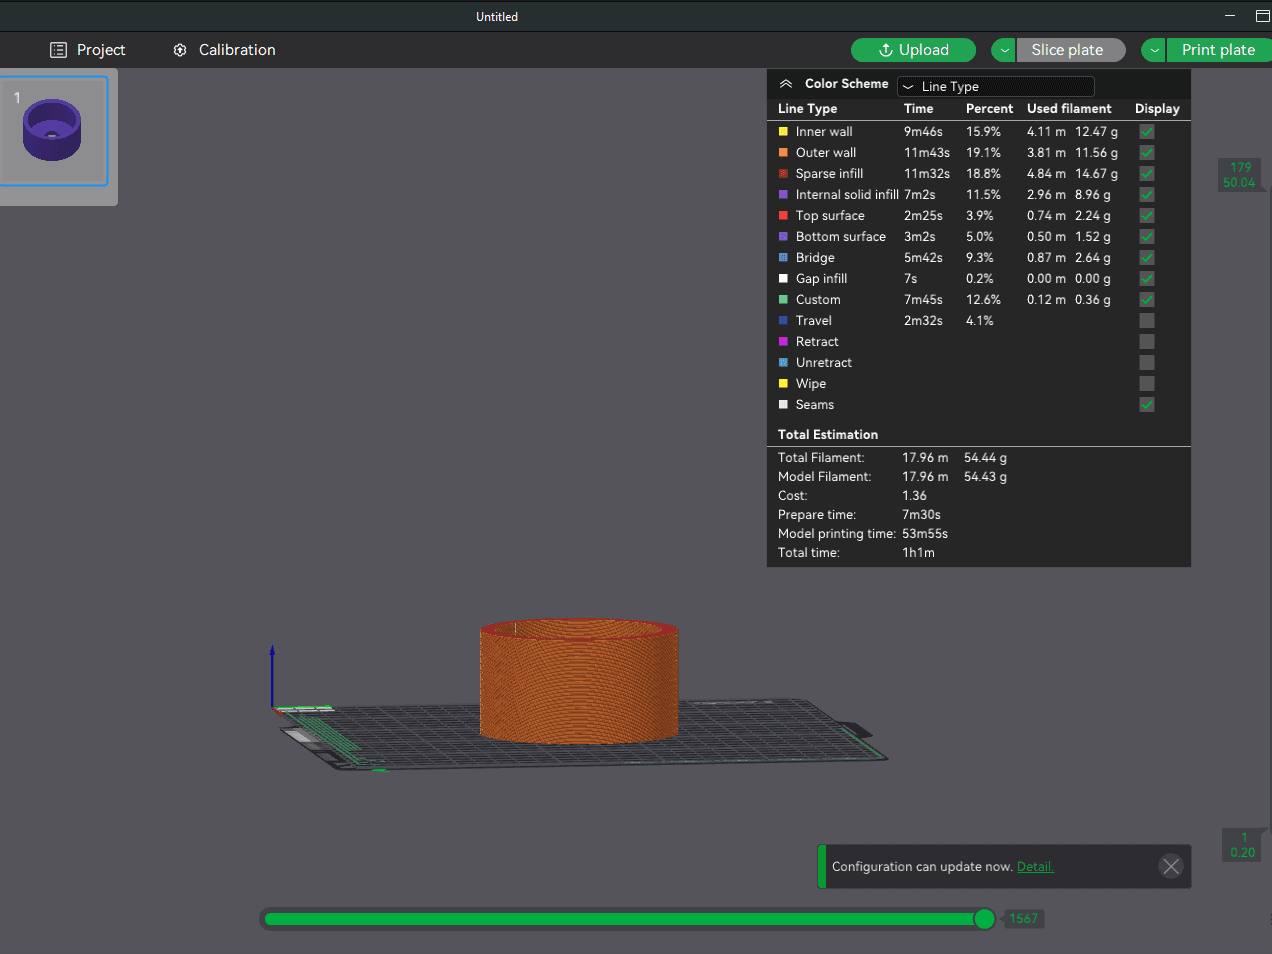Open the Detail link in notification
The width and height of the screenshot is (1272, 954).
(1035, 867)
